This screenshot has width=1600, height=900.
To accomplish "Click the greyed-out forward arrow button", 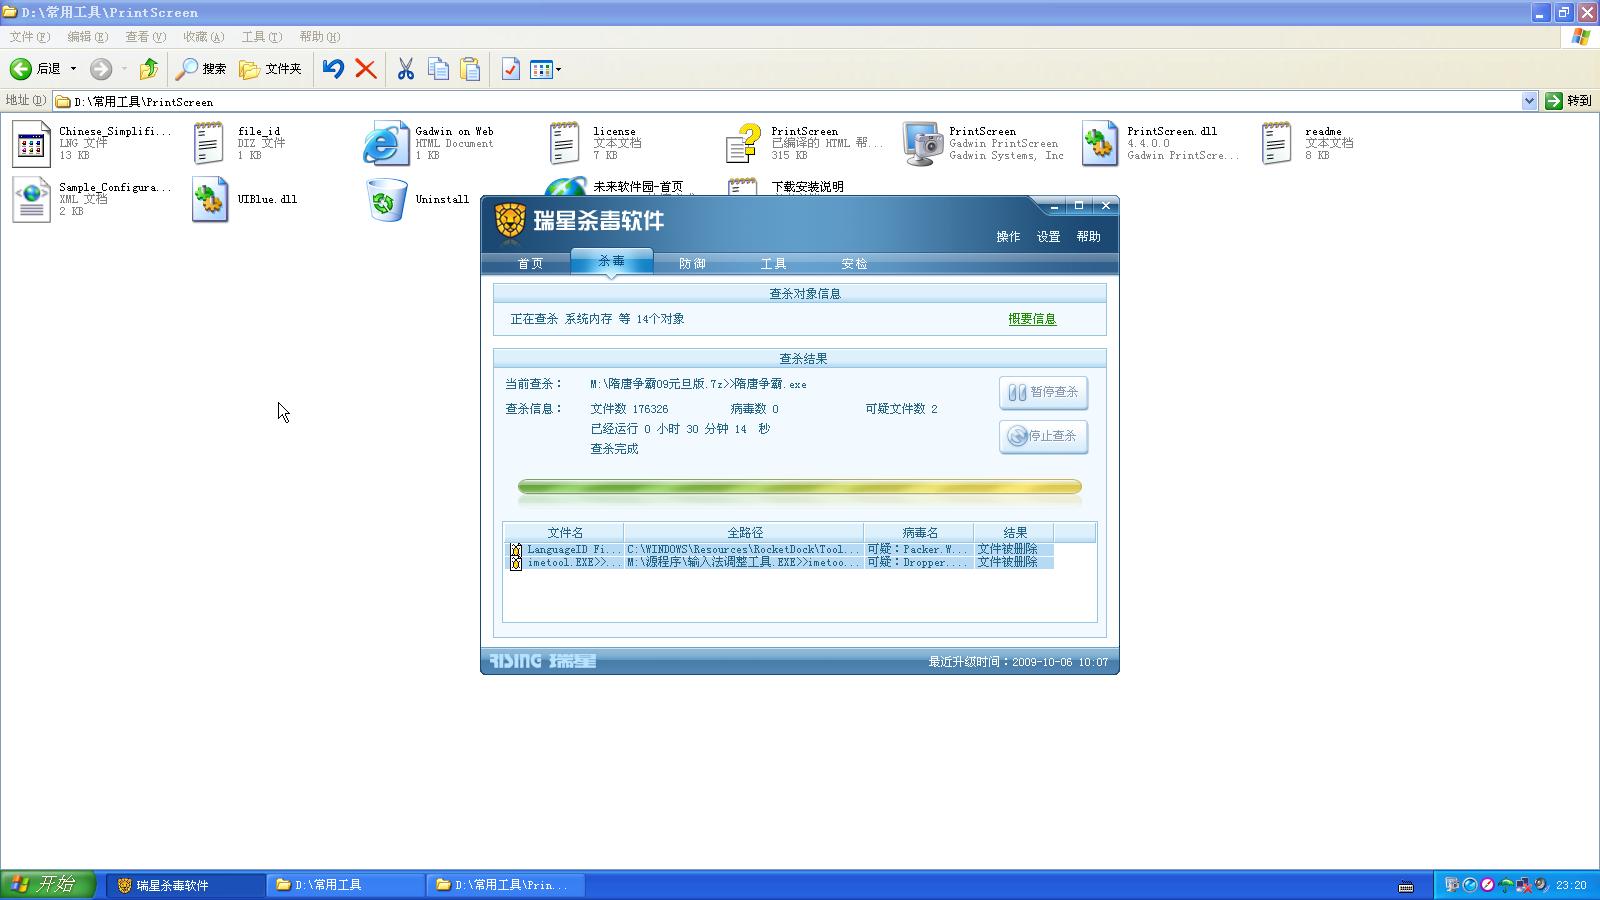I will click(x=101, y=69).
